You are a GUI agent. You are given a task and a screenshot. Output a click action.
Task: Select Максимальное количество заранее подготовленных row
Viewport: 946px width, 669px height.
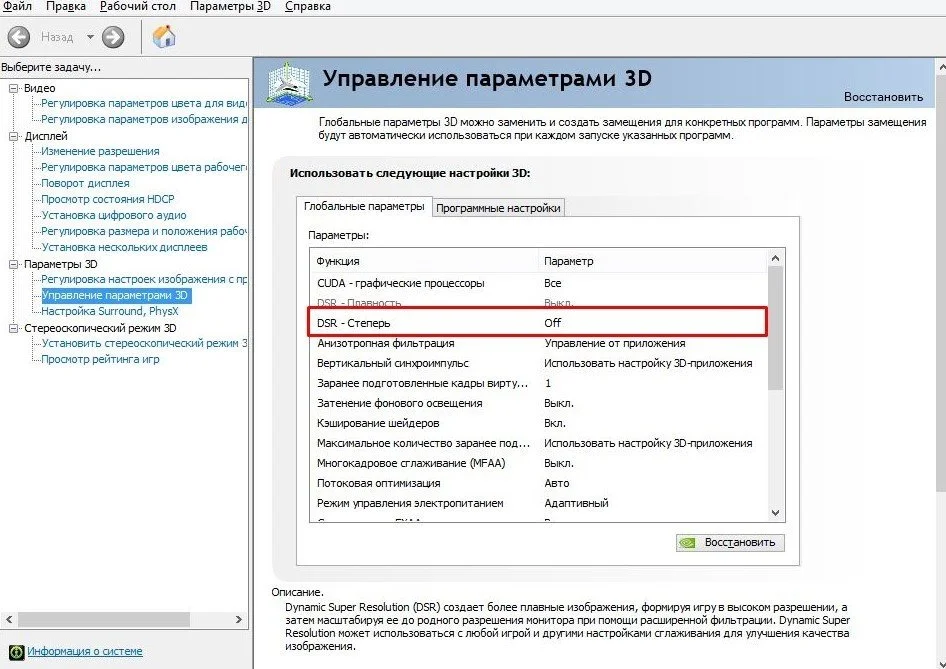tap(538, 443)
